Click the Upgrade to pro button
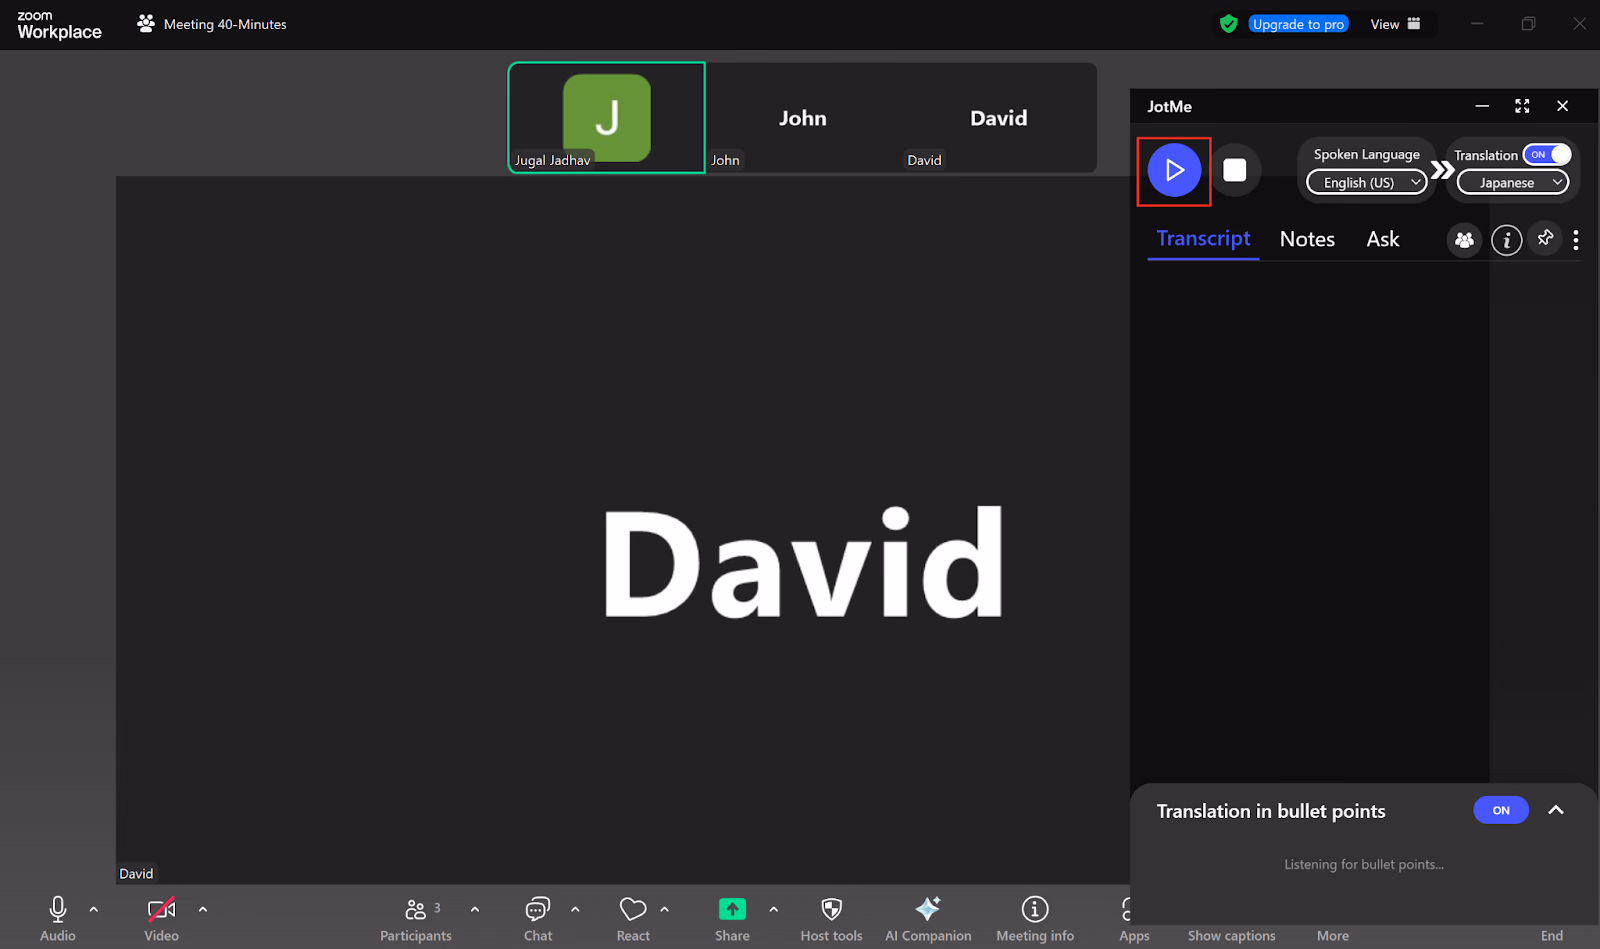Viewport: 1600px width, 949px height. (1298, 24)
